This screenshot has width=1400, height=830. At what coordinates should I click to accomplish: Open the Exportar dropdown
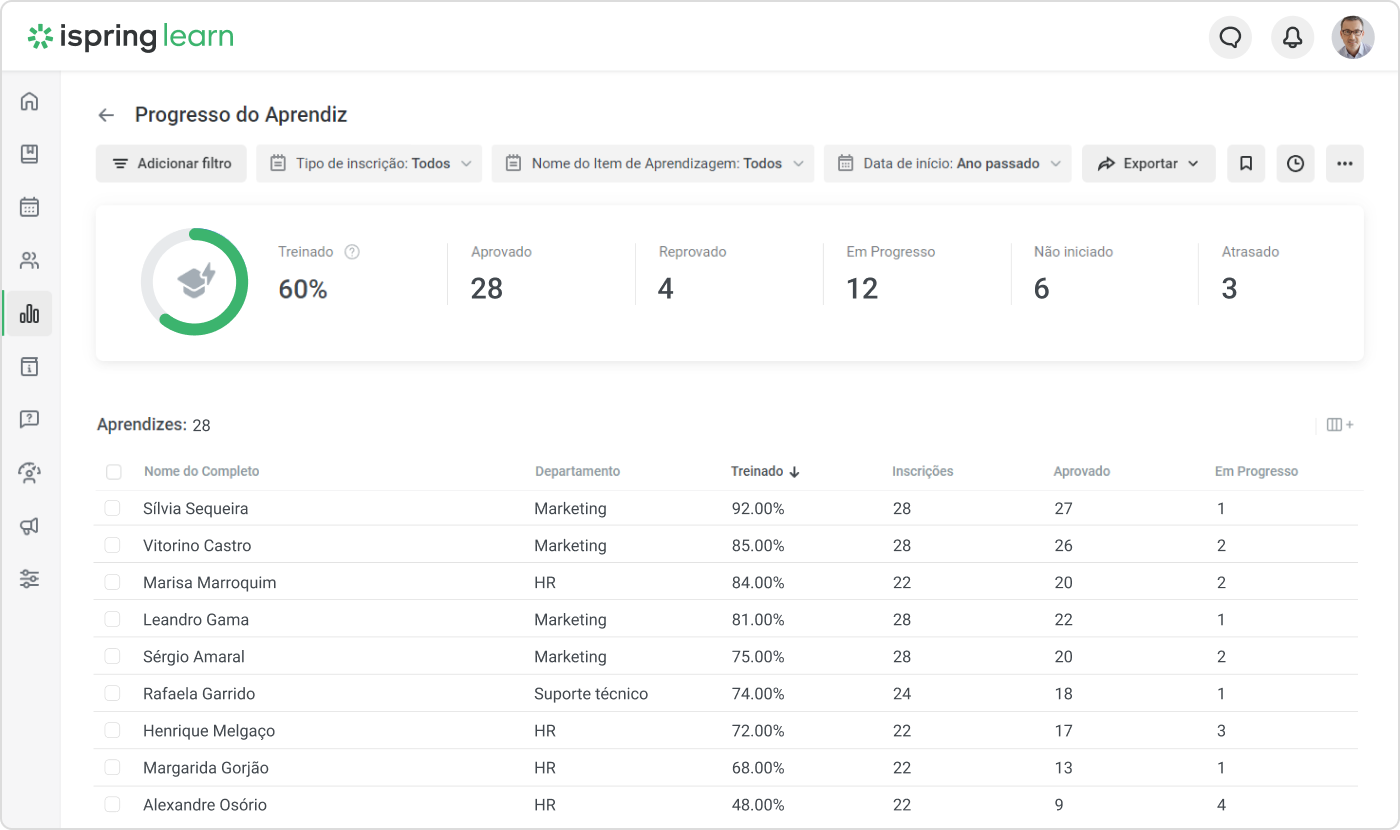coord(1149,163)
